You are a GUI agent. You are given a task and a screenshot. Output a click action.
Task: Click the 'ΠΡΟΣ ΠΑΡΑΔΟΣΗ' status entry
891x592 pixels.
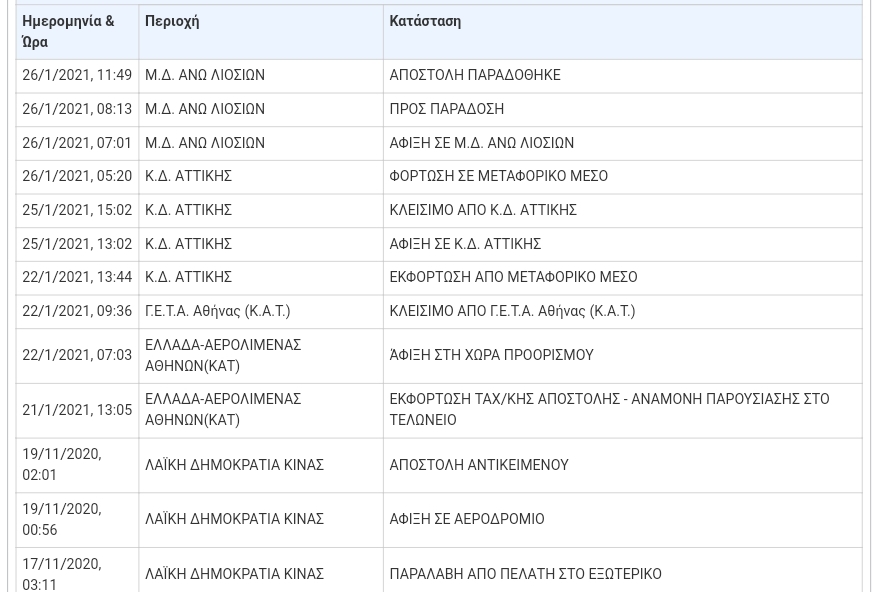447,109
